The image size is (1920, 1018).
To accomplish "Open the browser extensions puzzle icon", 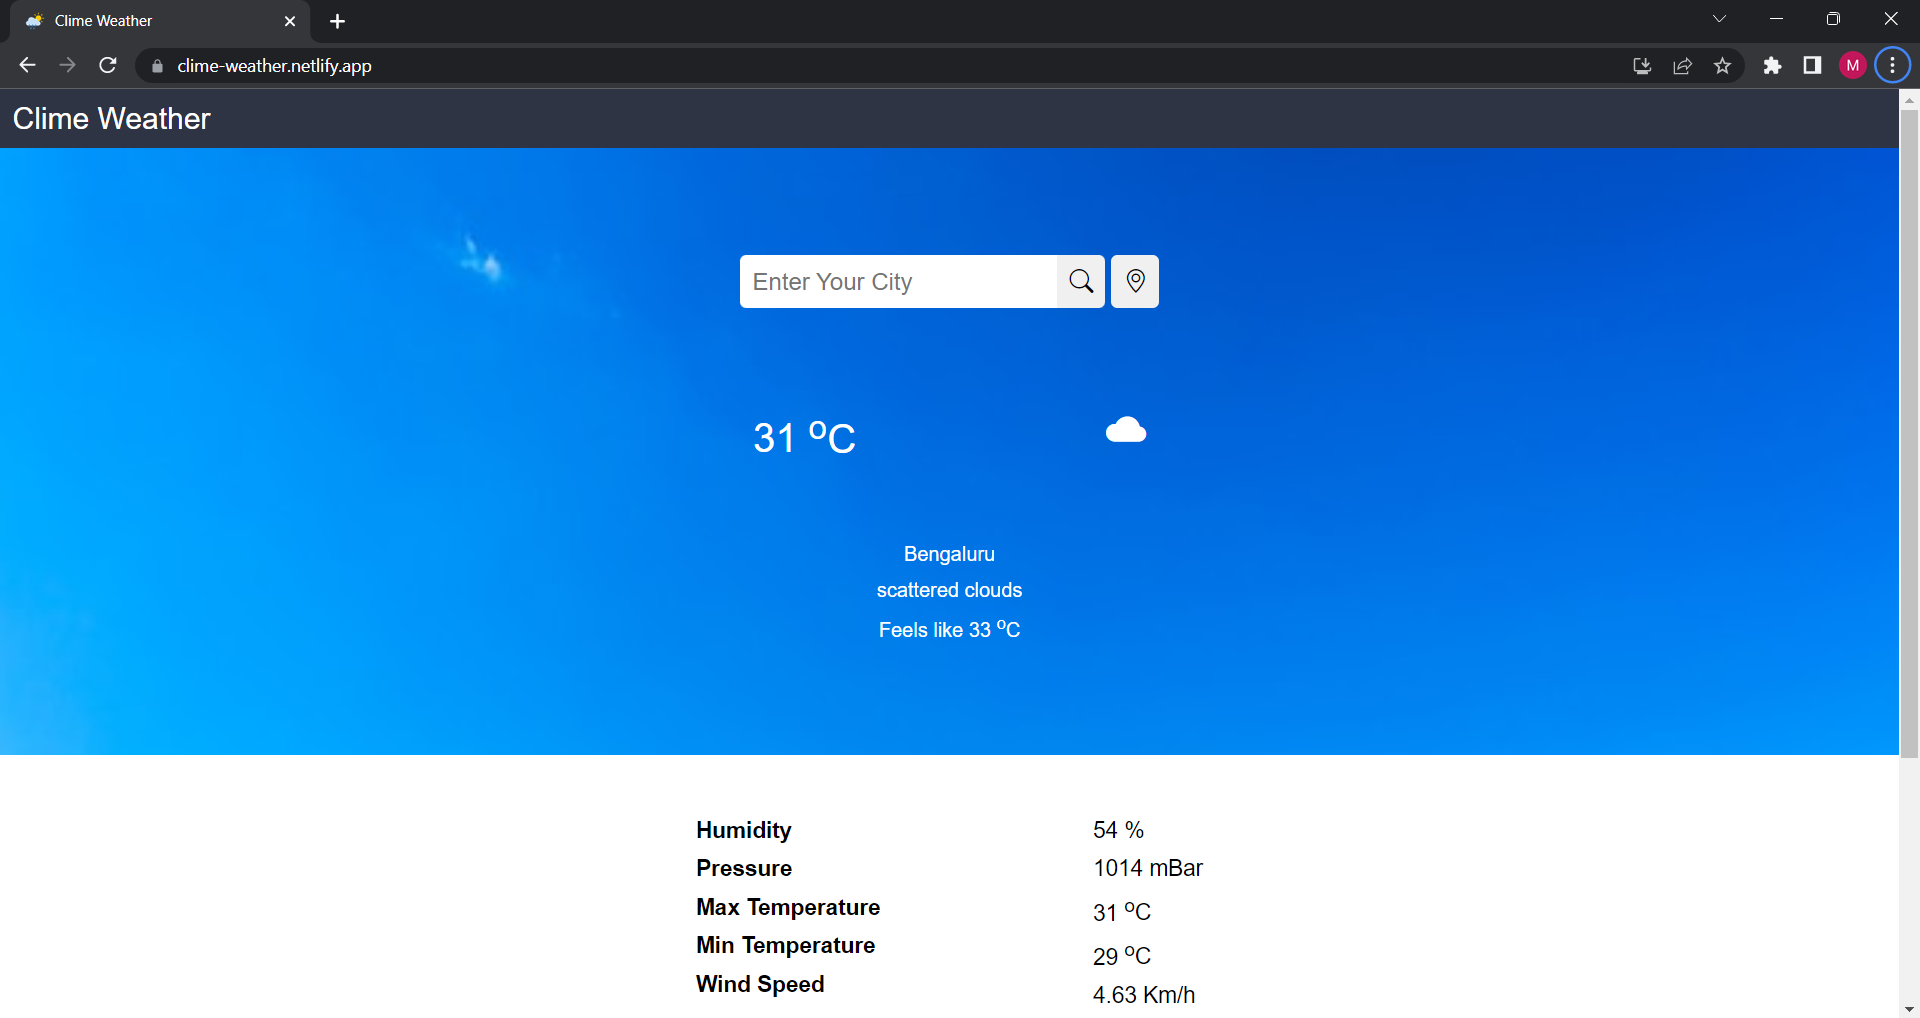I will pos(1772,65).
